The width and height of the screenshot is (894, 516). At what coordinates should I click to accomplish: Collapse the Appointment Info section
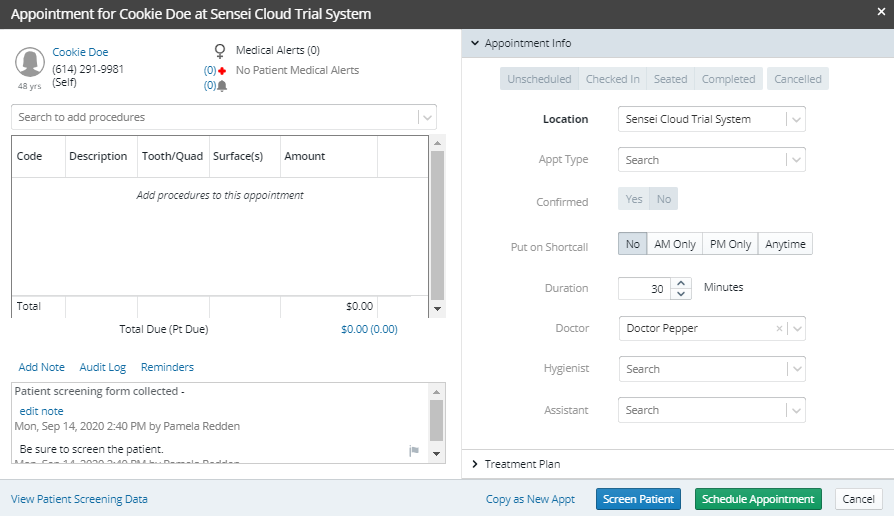475,43
